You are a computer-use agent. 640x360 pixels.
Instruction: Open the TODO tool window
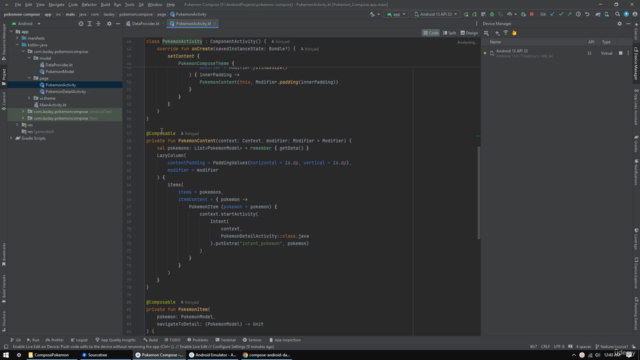click(172, 340)
